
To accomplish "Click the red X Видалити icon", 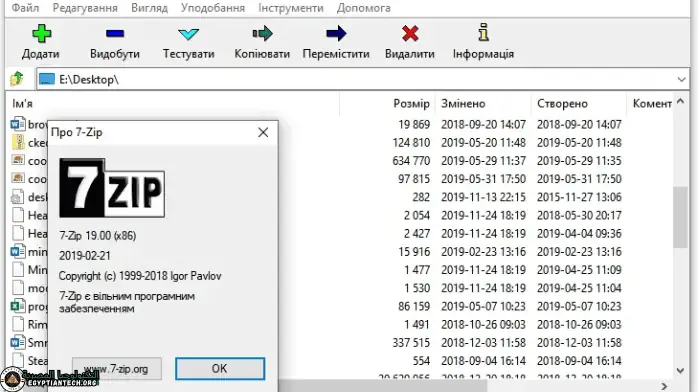I will tap(410, 33).
